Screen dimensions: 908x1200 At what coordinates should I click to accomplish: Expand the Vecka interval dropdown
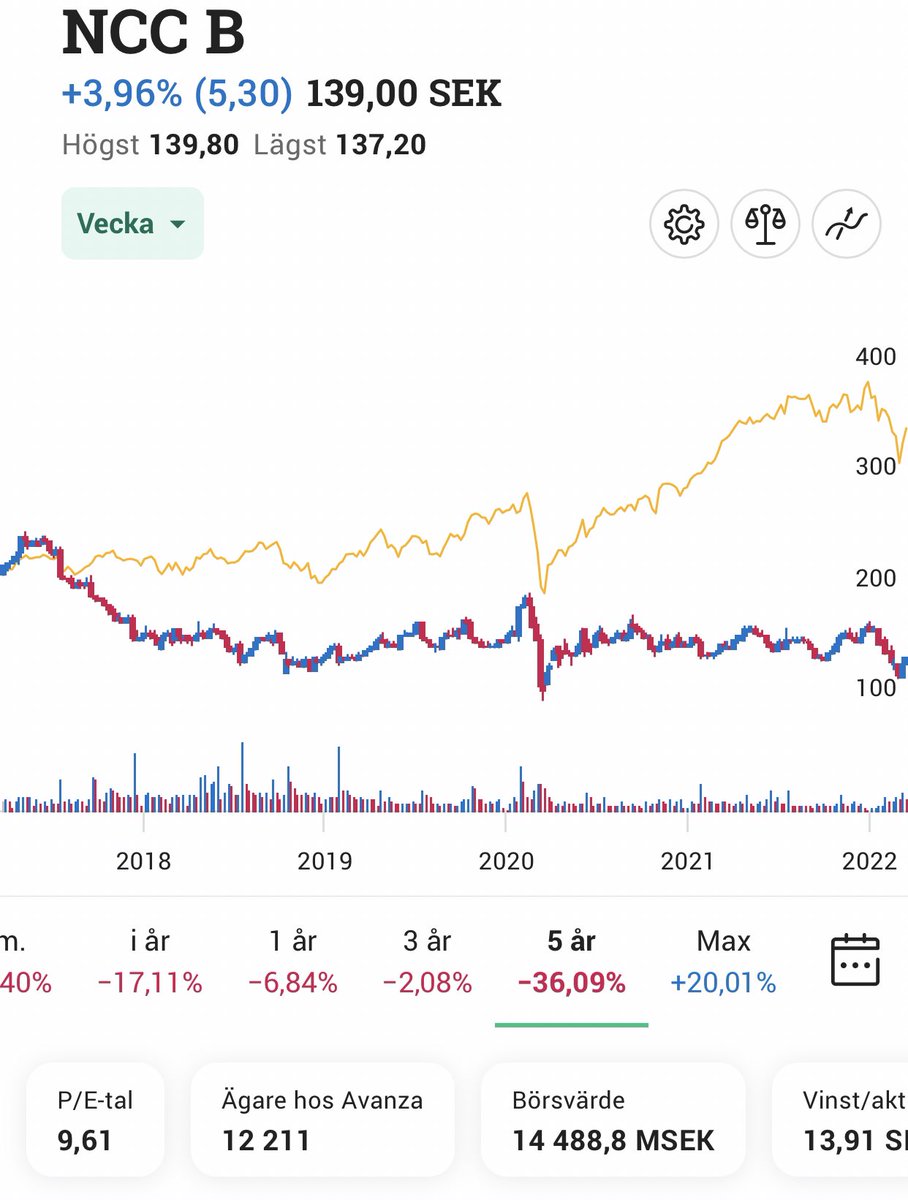[132, 223]
